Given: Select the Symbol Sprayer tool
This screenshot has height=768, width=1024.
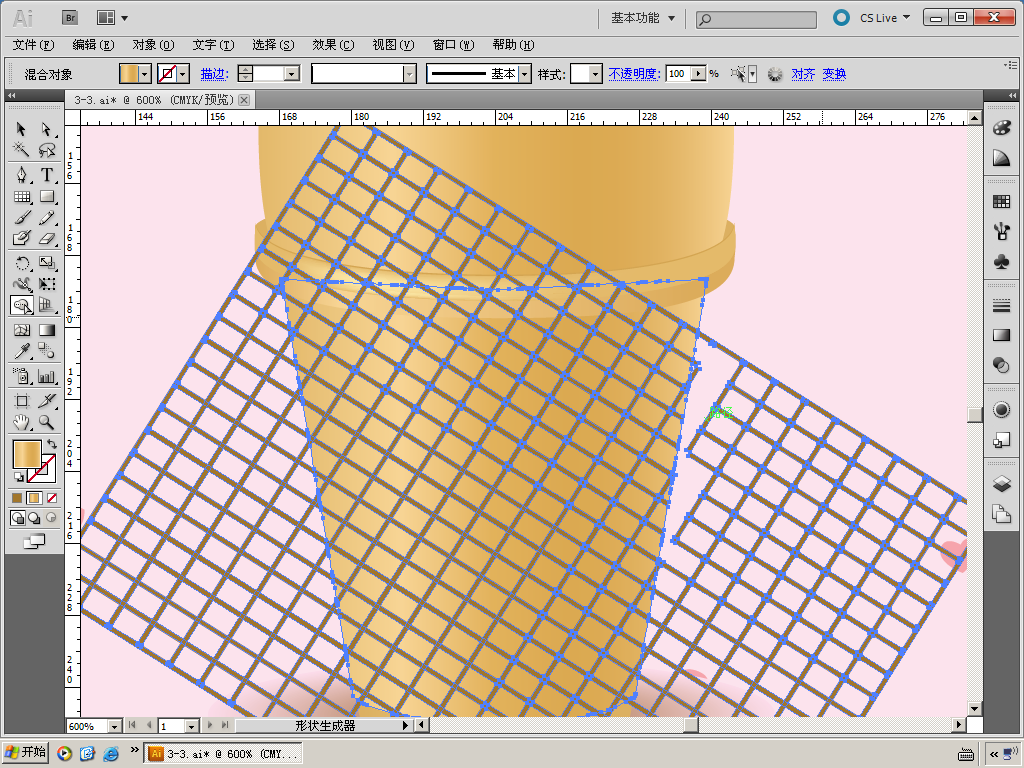Looking at the screenshot, I should pyautogui.click(x=21, y=376).
